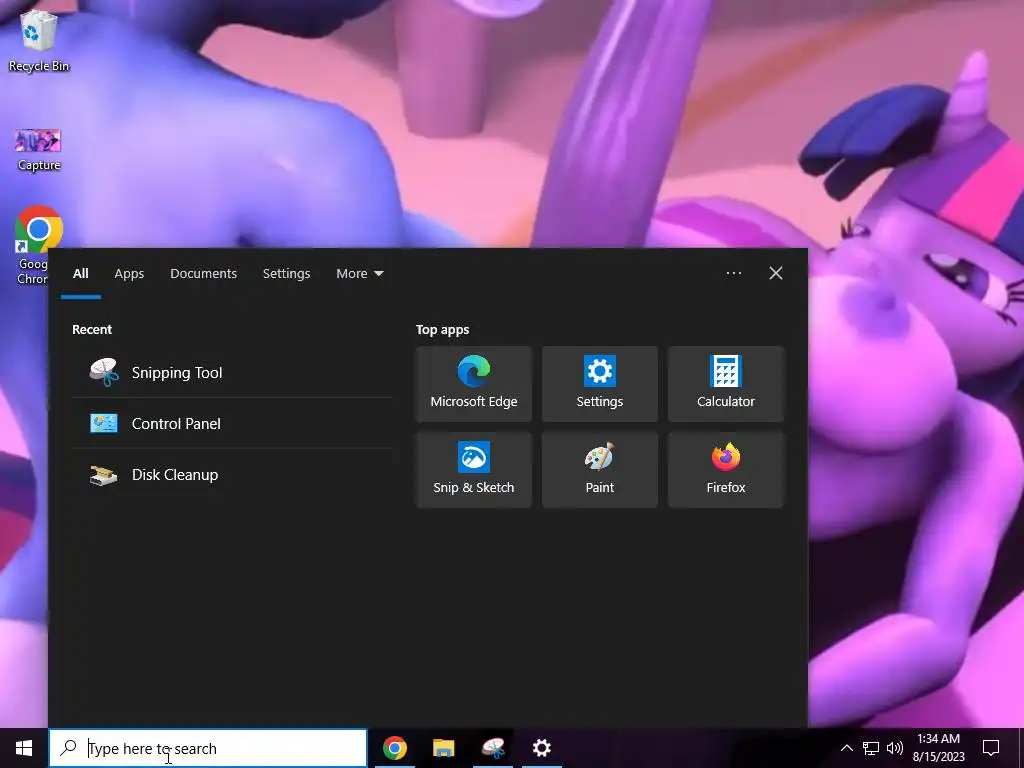Switch to the Settings search tab
Screen dimensions: 1024x768
coord(286,274)
